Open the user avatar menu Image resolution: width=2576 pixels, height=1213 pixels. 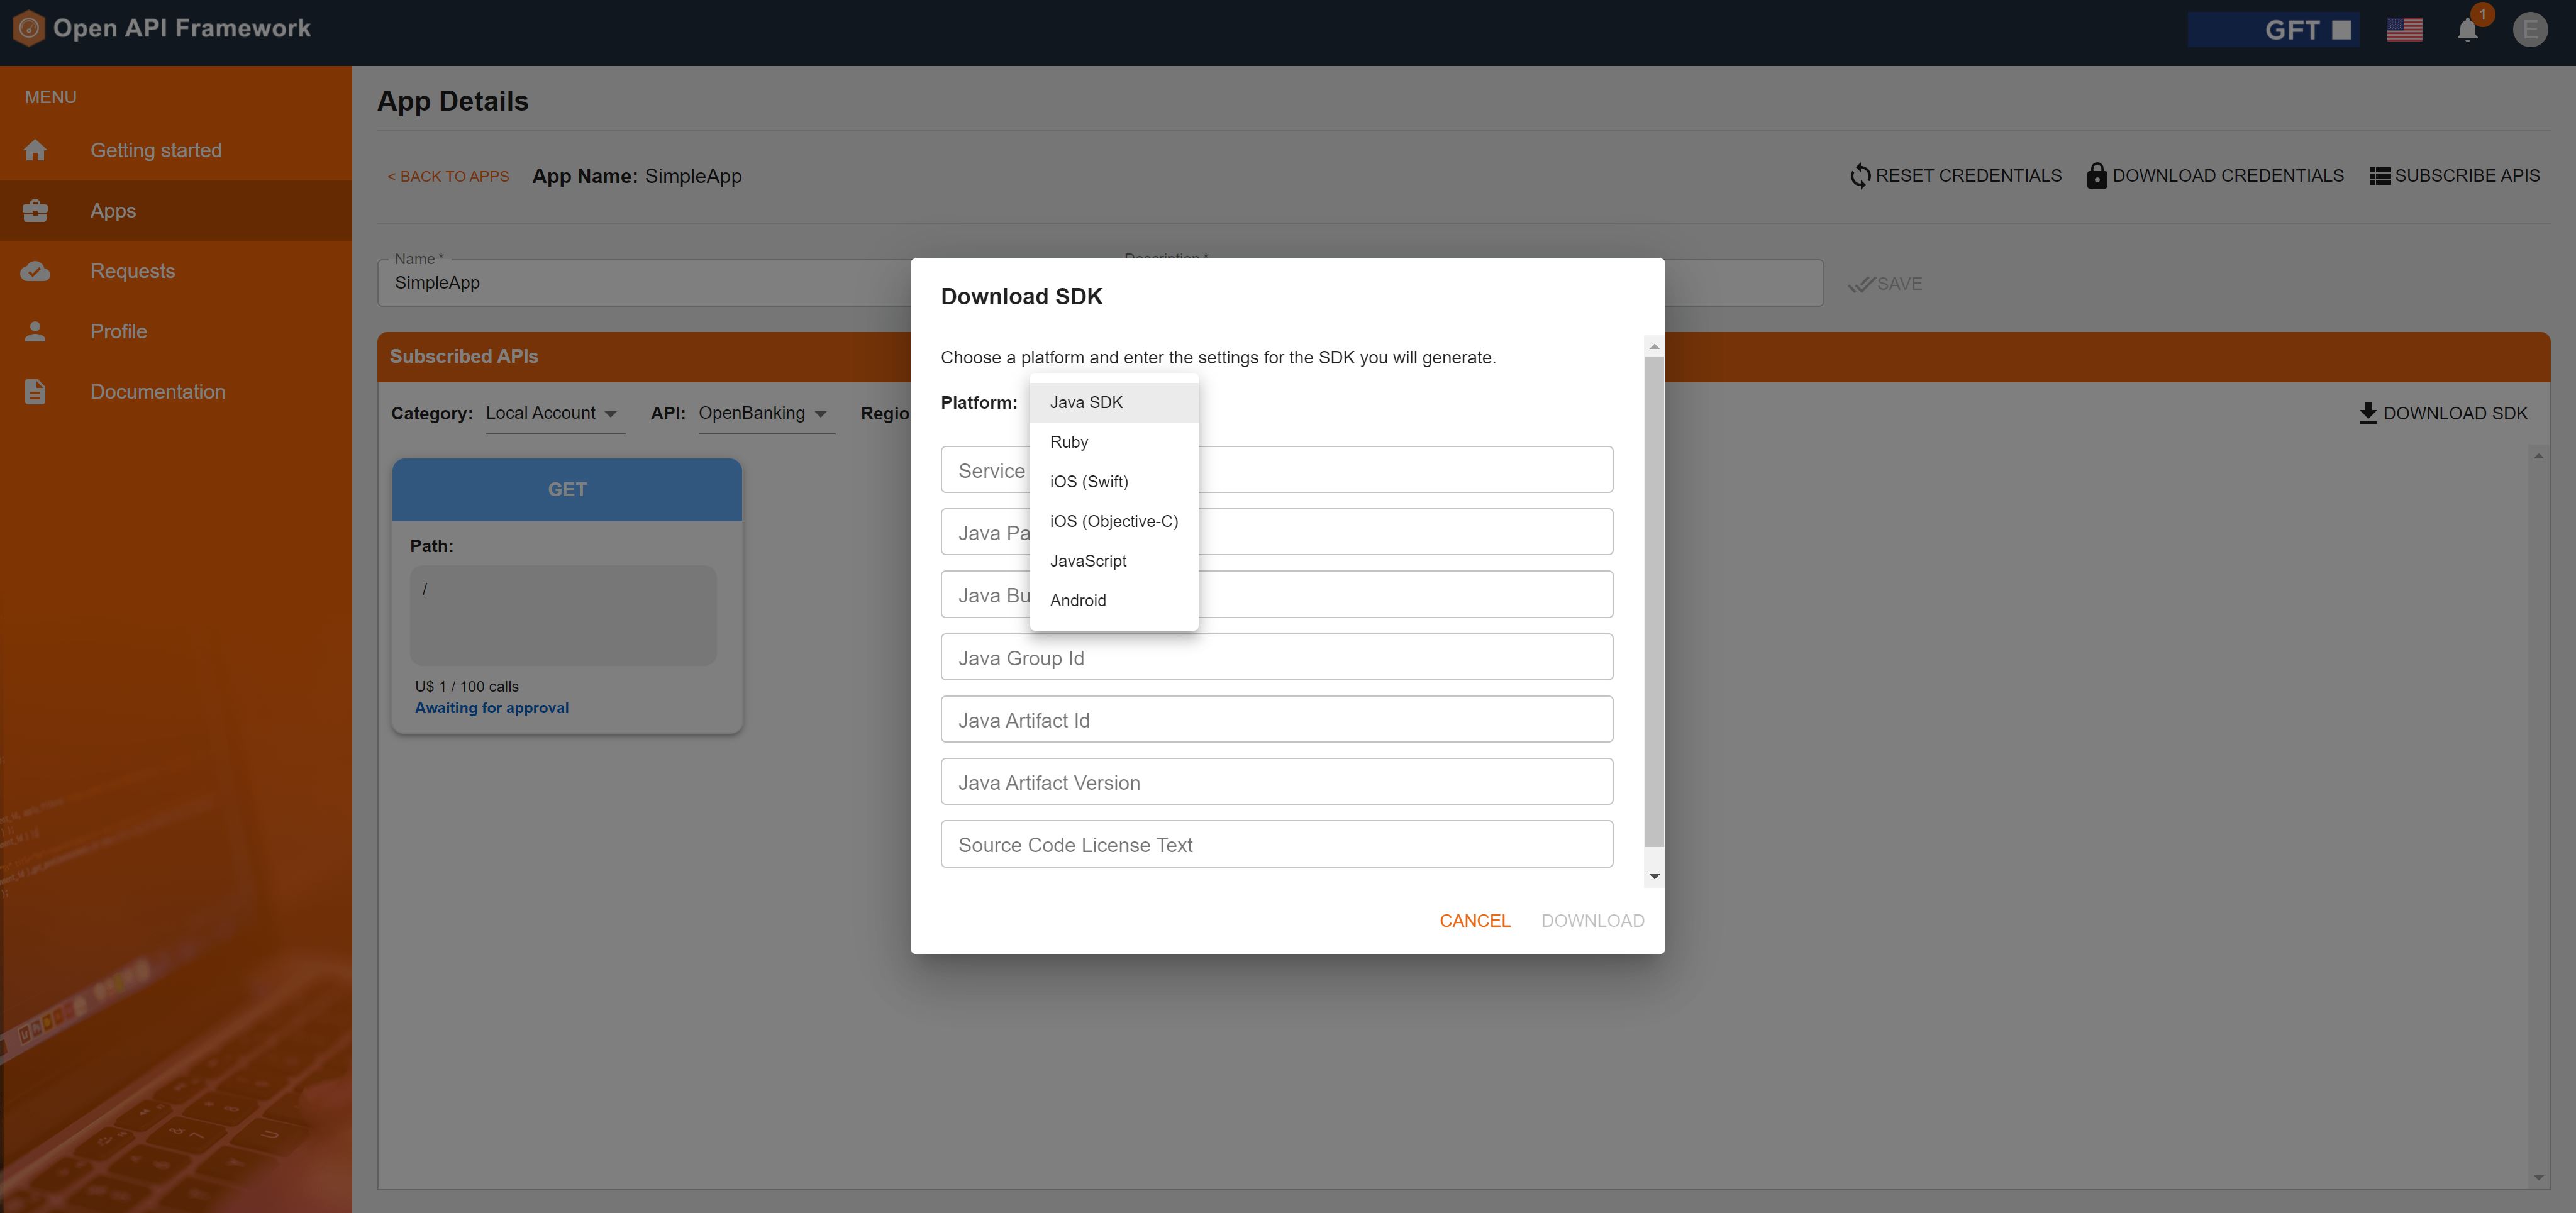pyautogui.click(x=2531, y=29)
